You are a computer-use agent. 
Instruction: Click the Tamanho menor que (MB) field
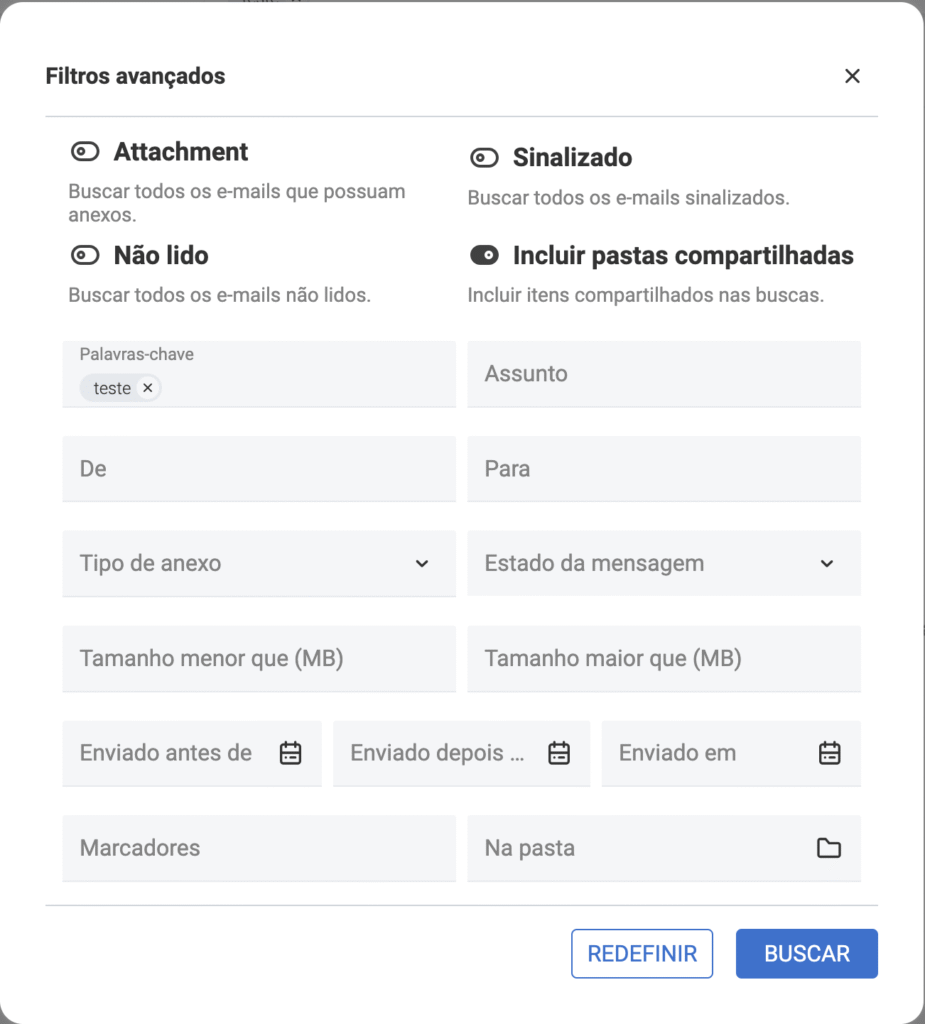tap(258, 659)
